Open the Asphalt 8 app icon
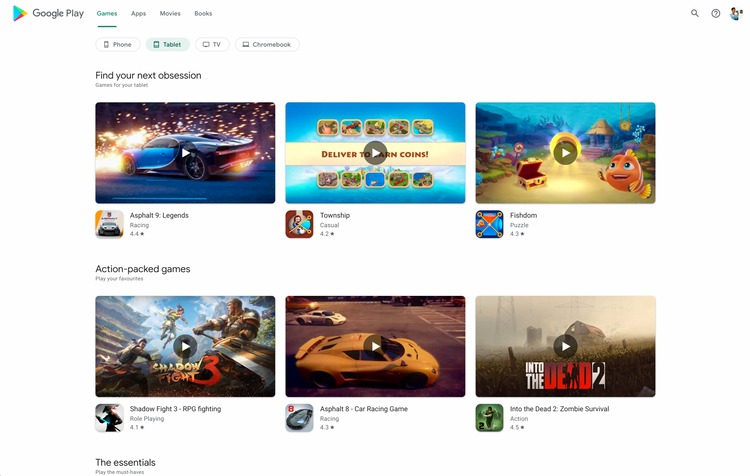This screenshot has height=476, width=750. pos(299,418)
